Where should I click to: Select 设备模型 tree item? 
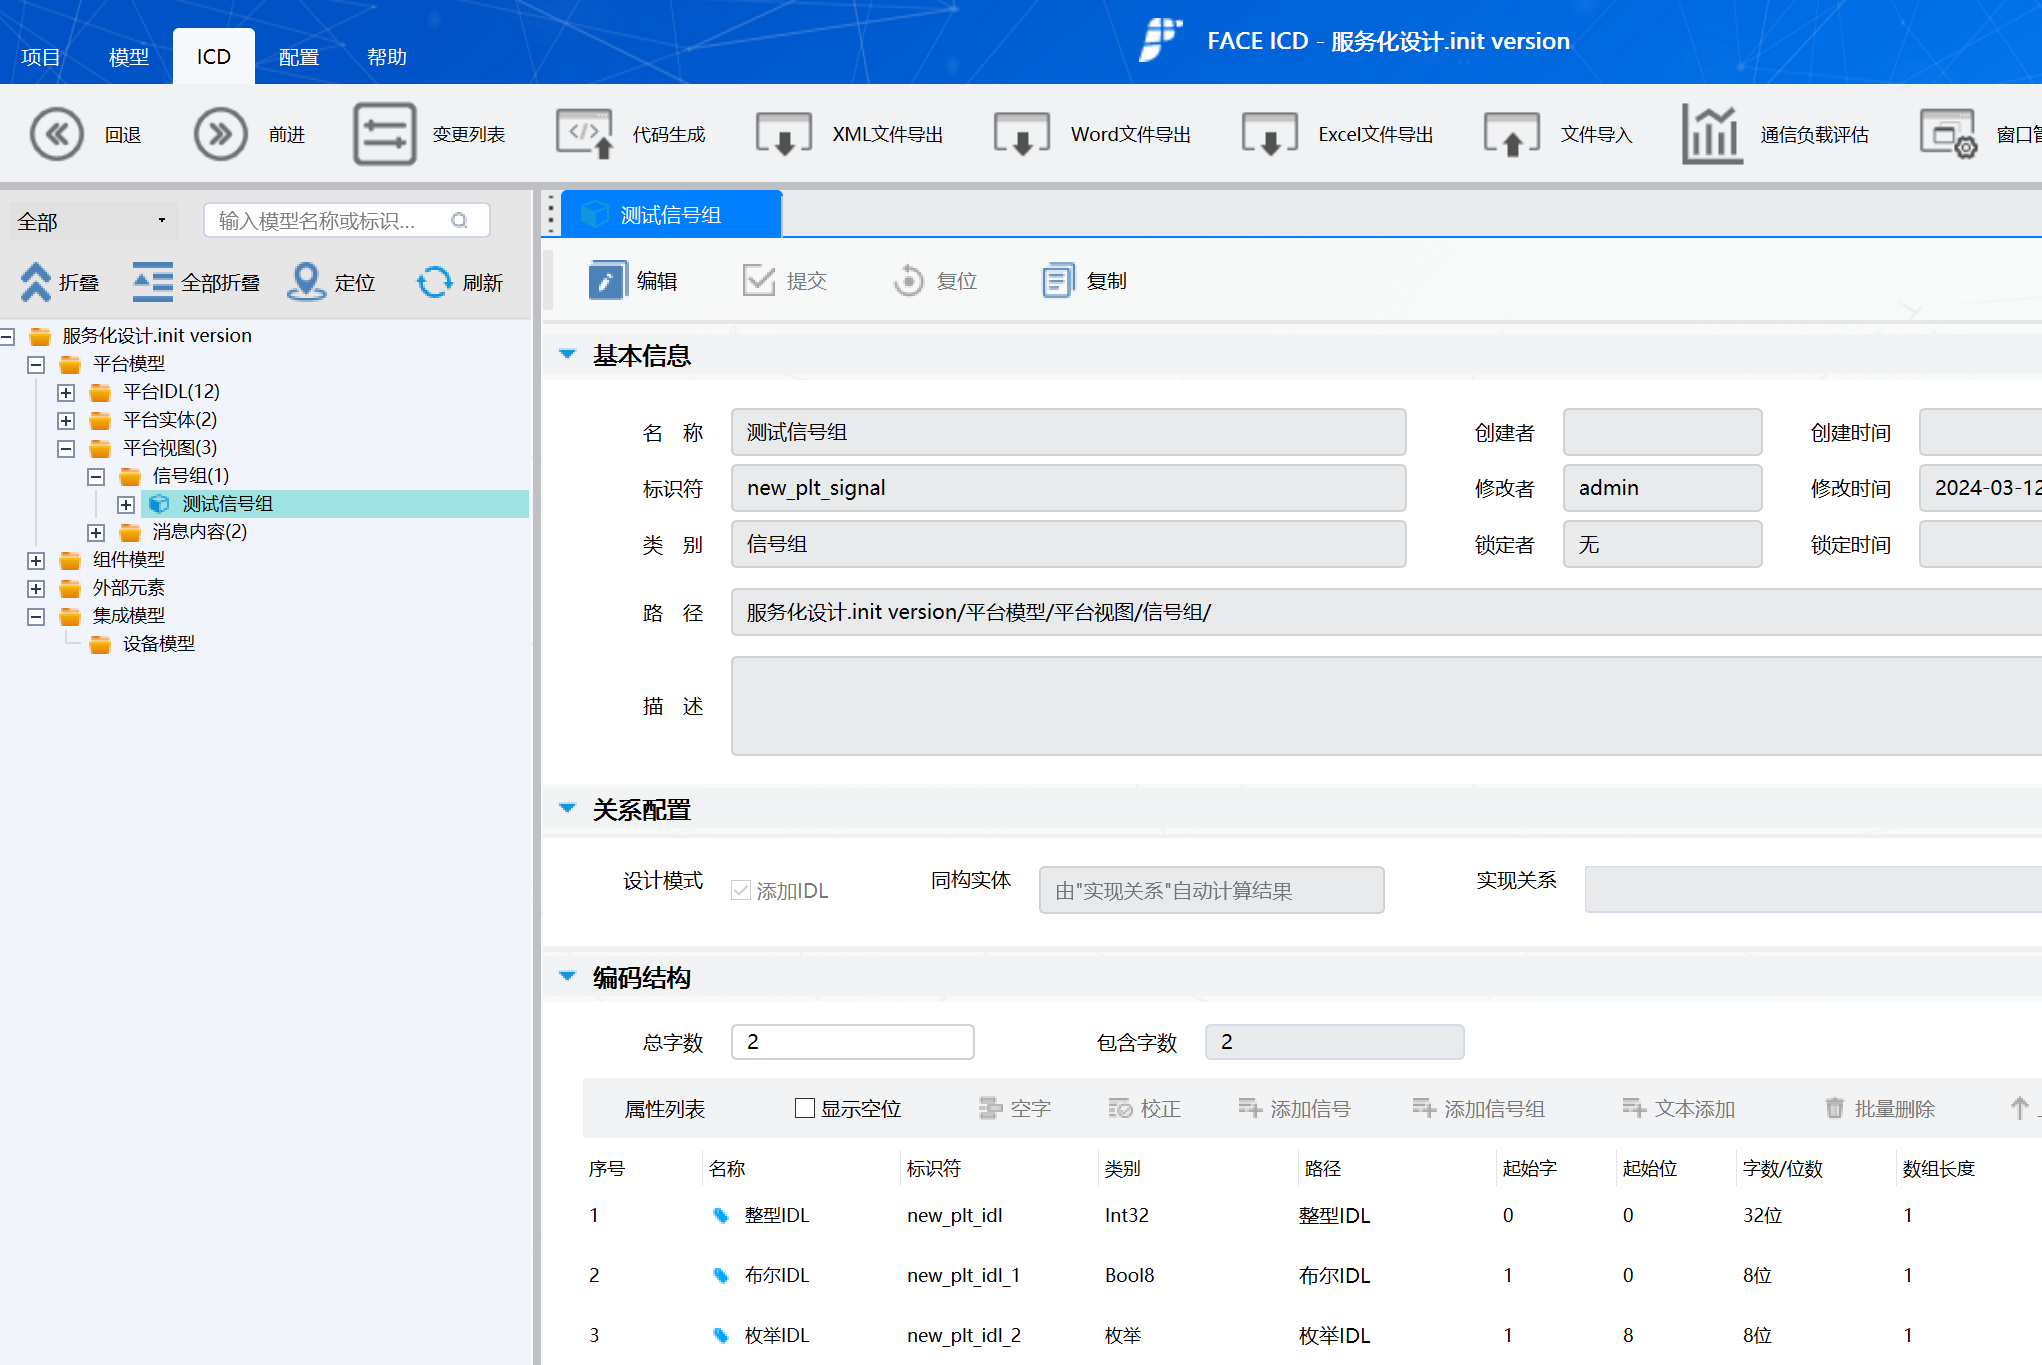pyautogui.click(x=159, y=644)
